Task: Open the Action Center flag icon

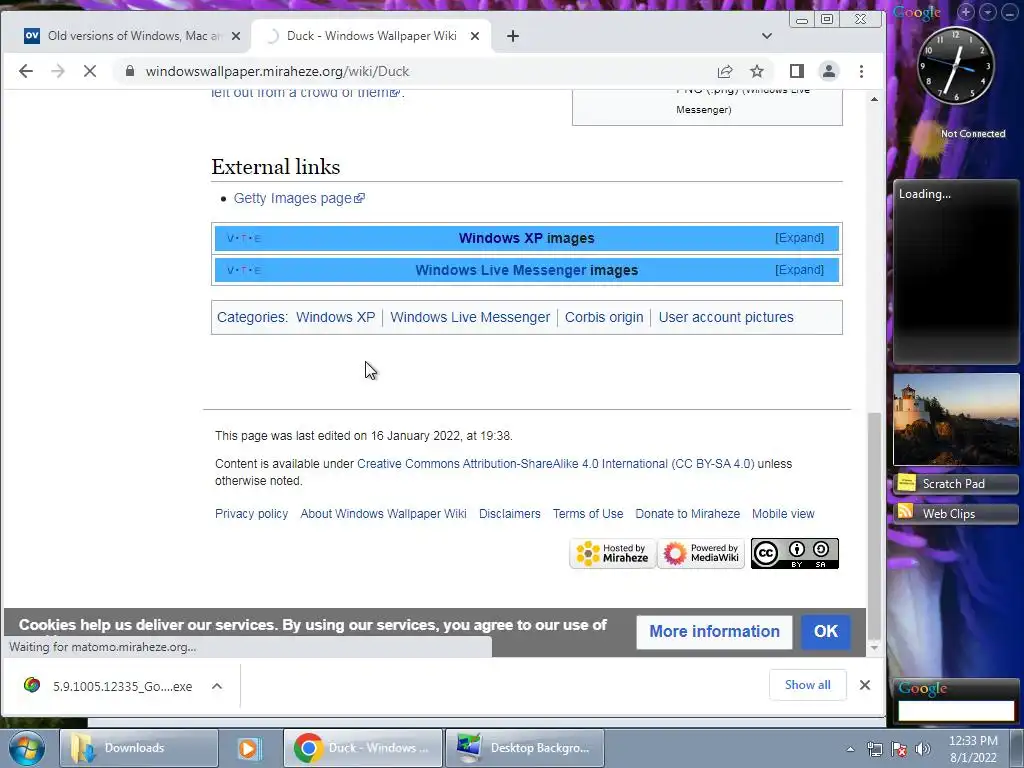Action: click(899, 749)
